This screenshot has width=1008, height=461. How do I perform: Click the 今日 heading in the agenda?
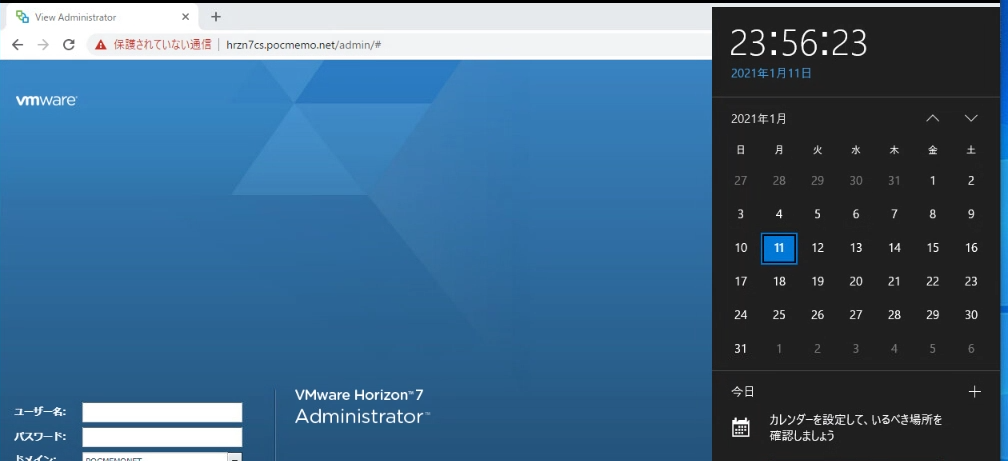coord(742,392)
